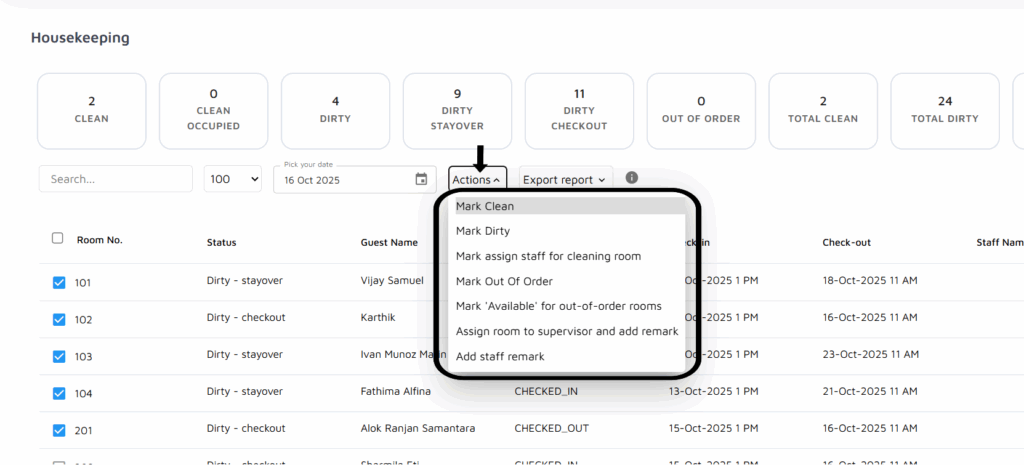Collapse the Actions dropdown

(x=477, y=180)
